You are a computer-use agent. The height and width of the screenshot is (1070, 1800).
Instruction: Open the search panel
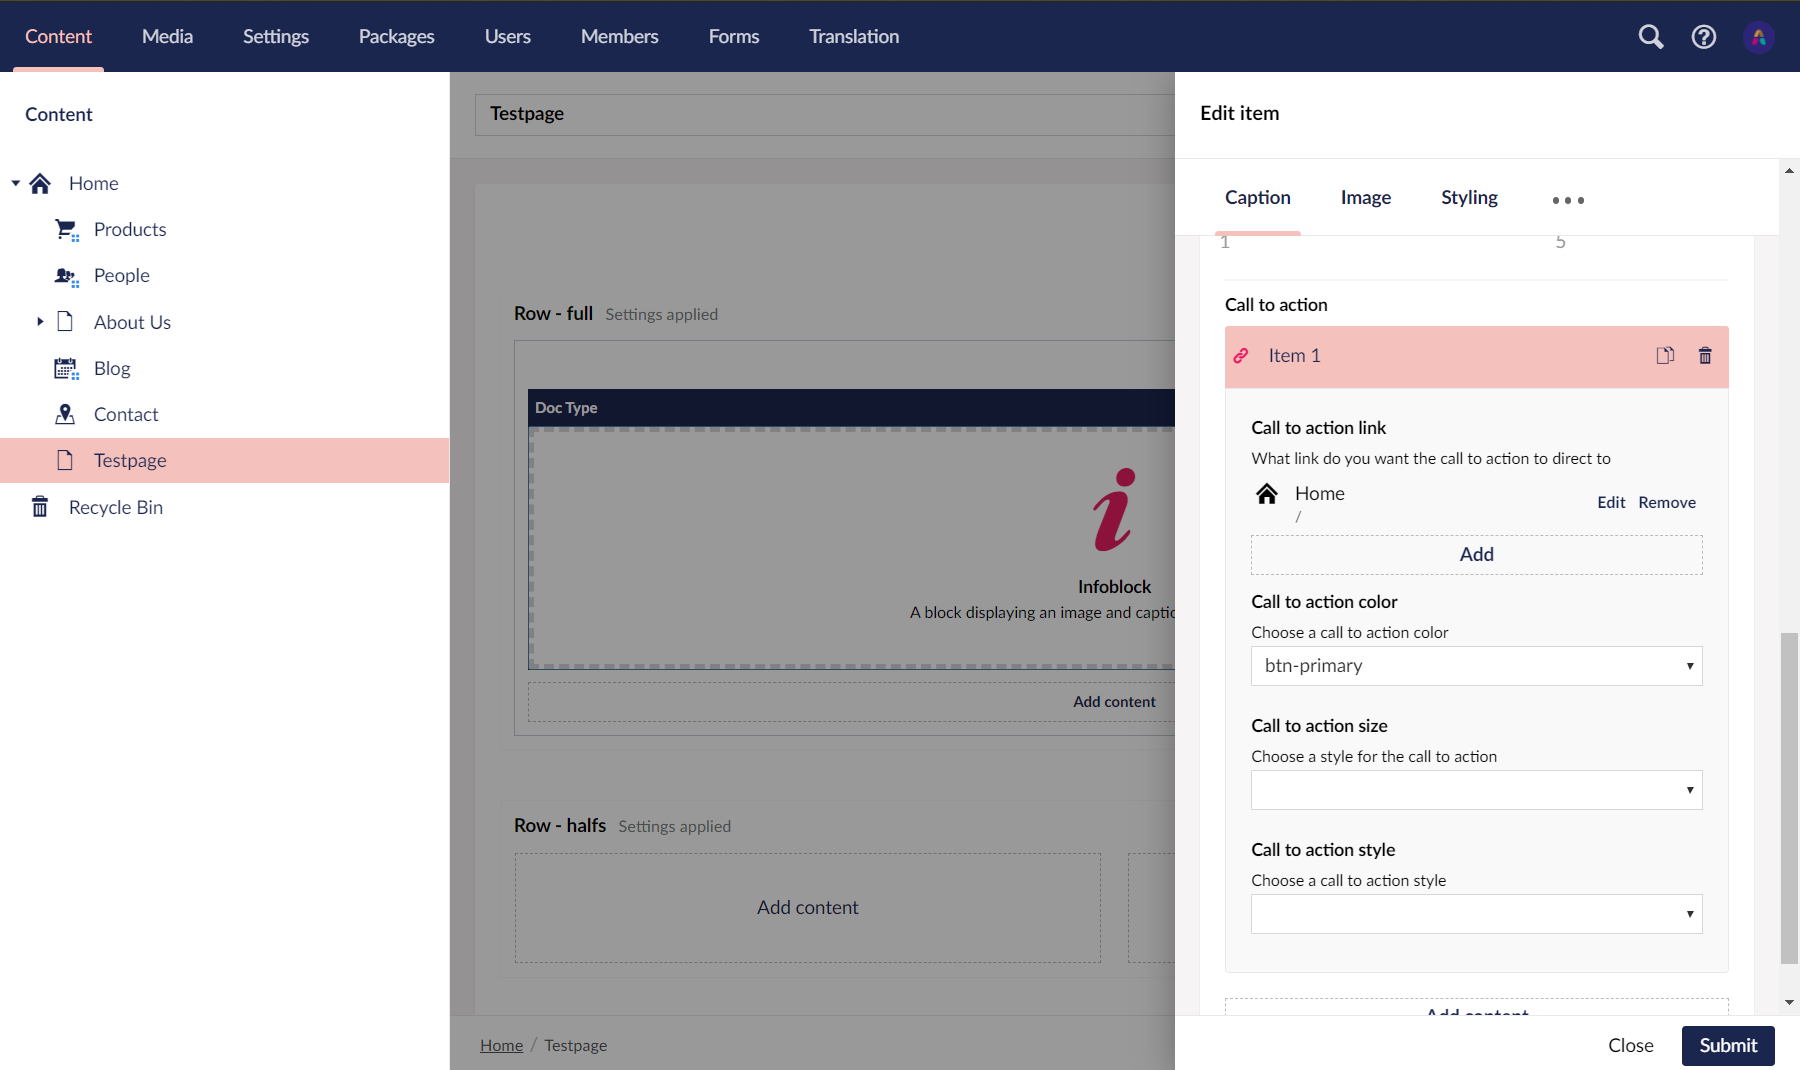tap(1651, 36)
